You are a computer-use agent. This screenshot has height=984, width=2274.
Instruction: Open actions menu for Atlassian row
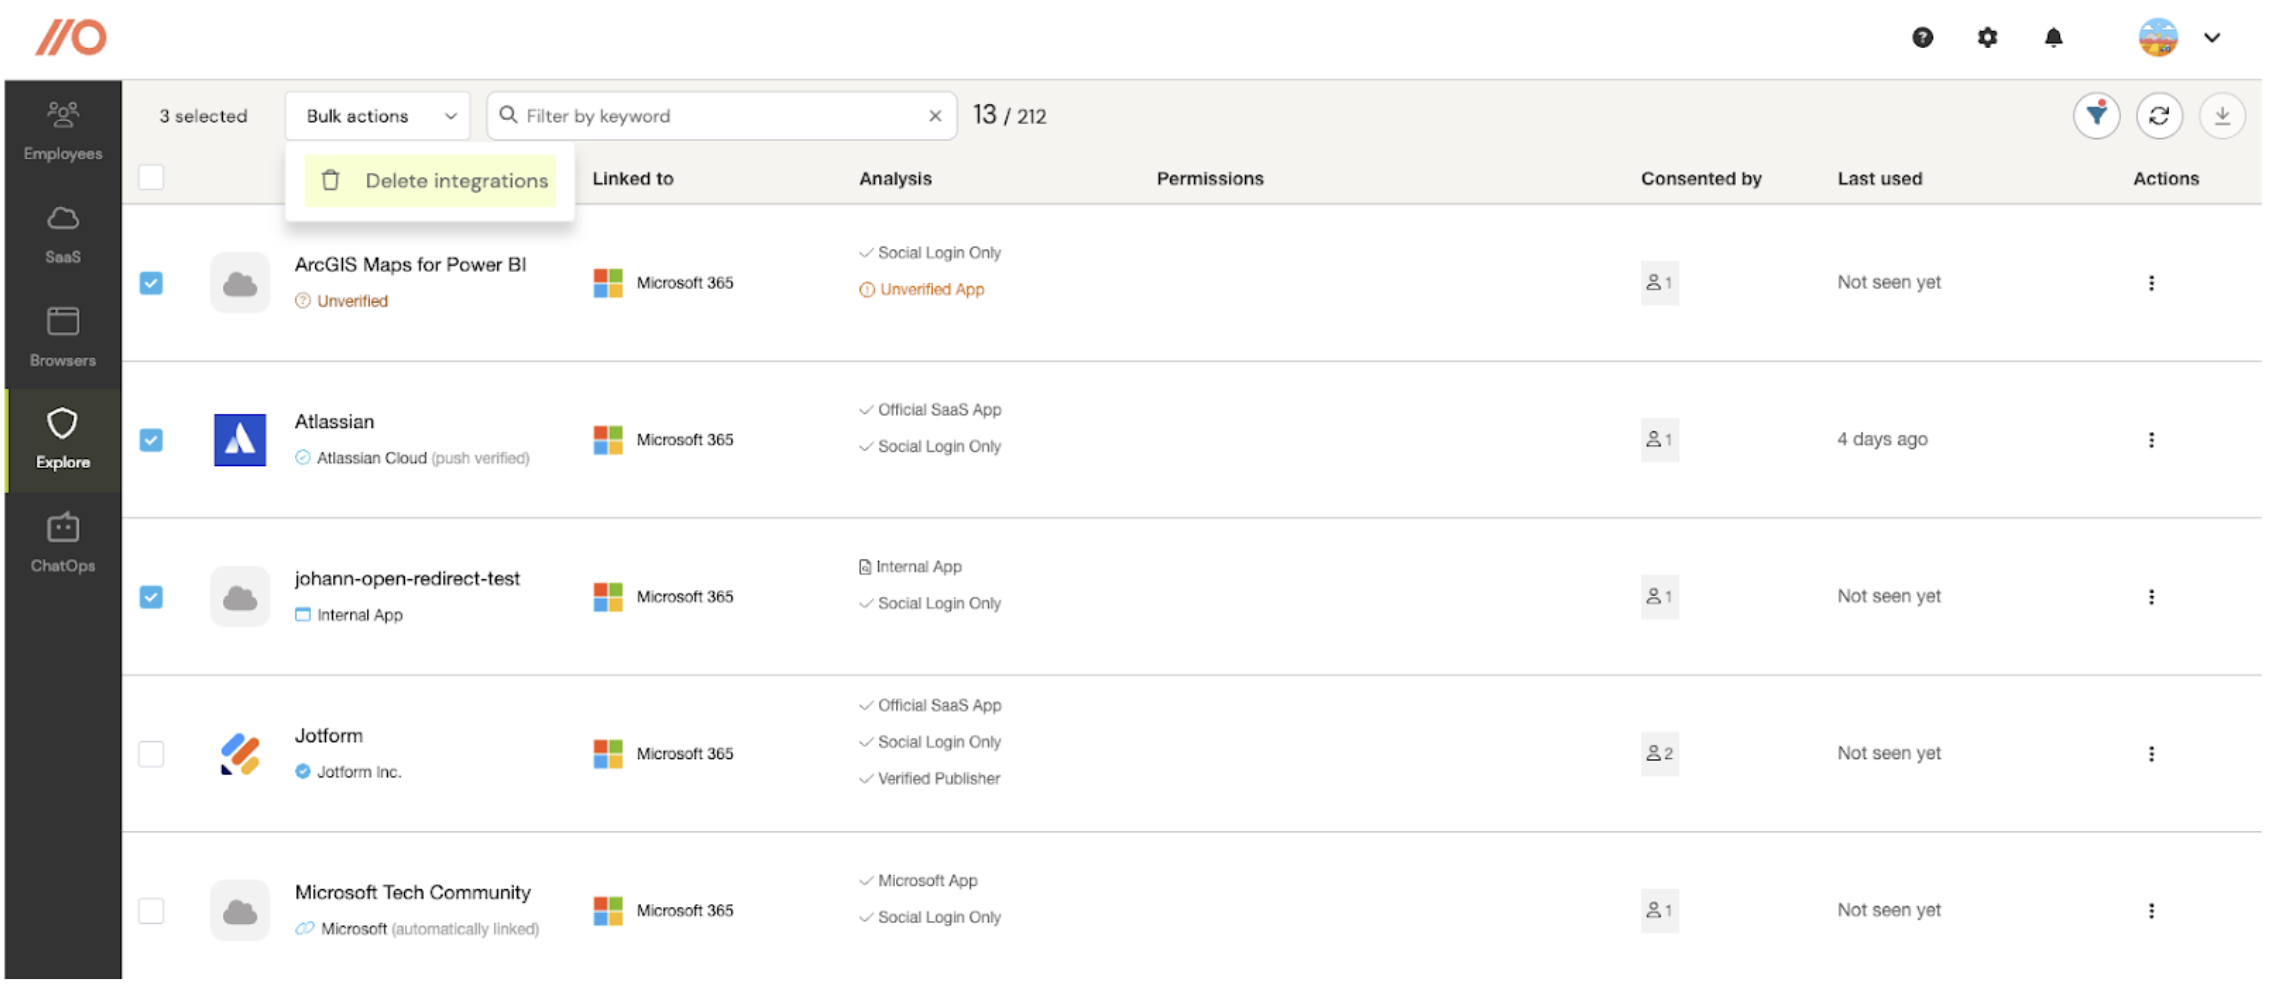pyautogui.click(x=2151, y=440)
